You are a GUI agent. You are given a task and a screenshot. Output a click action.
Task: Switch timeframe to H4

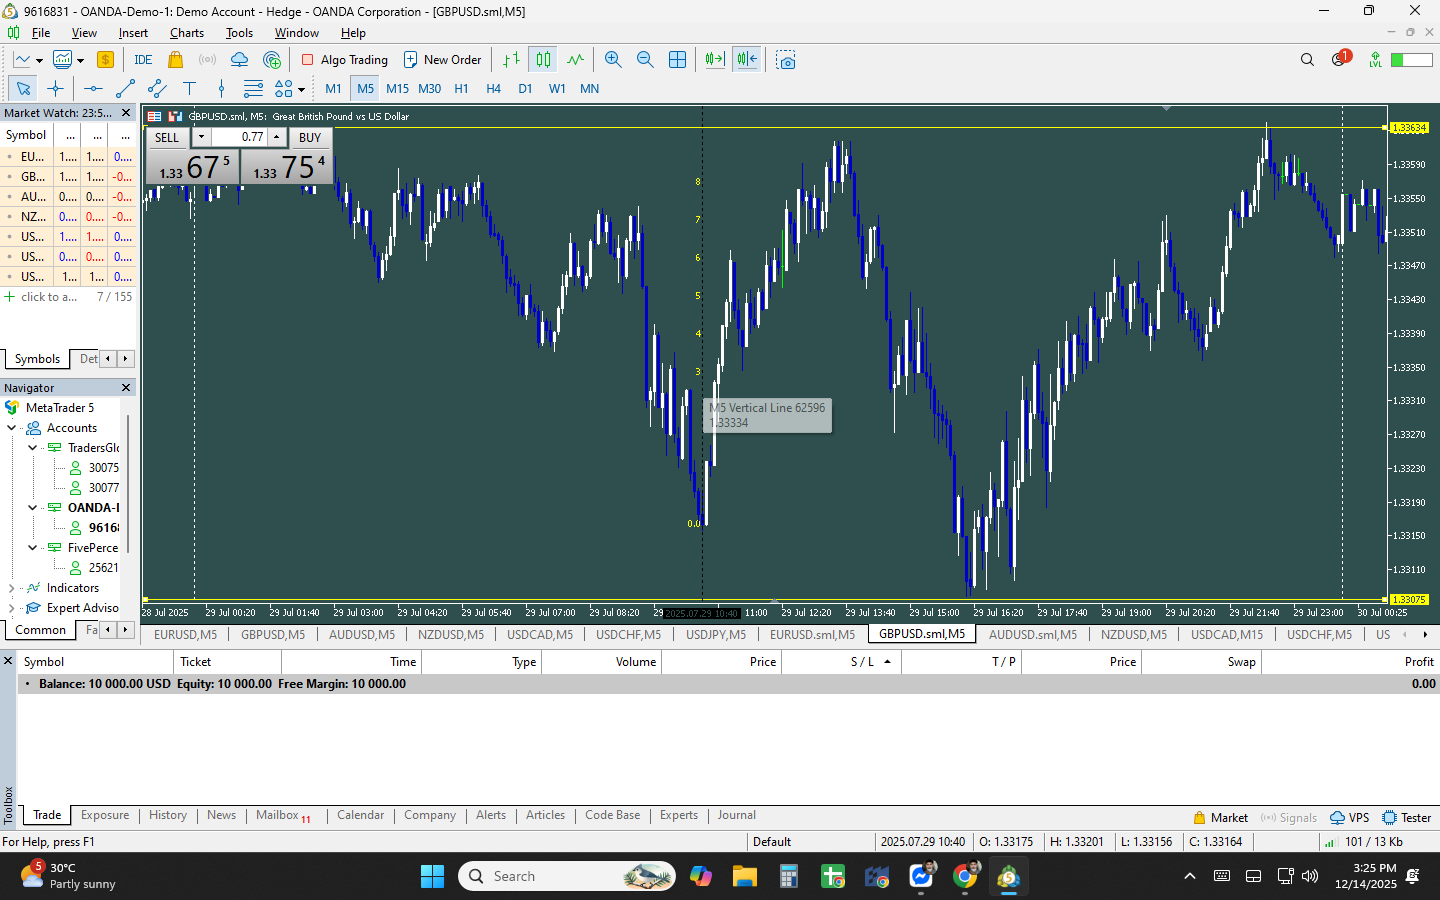point(493,88)
